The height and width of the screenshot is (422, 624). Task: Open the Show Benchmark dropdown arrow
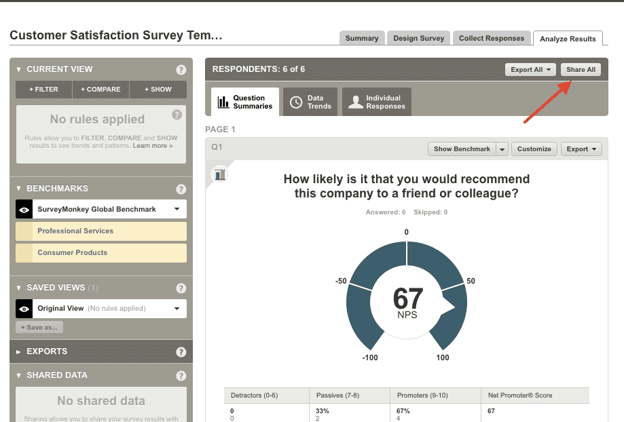pos(502,149)
